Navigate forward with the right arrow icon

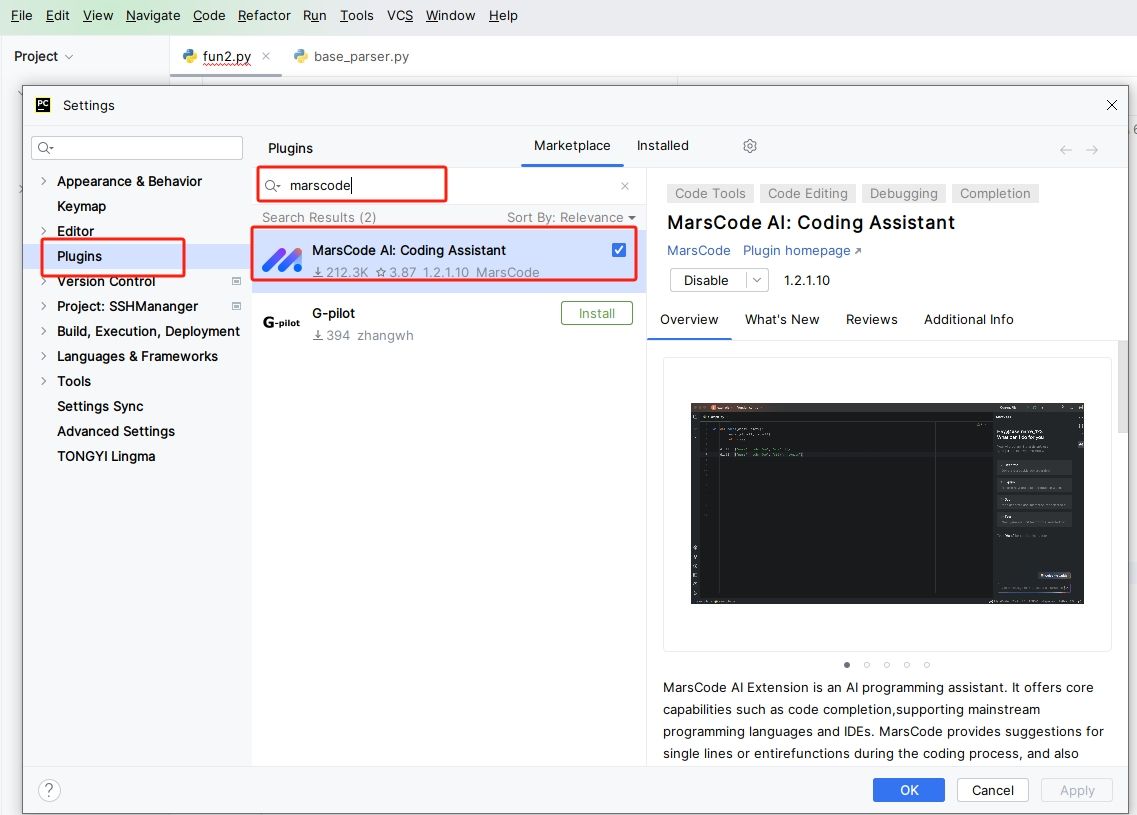coord(1092,150)
